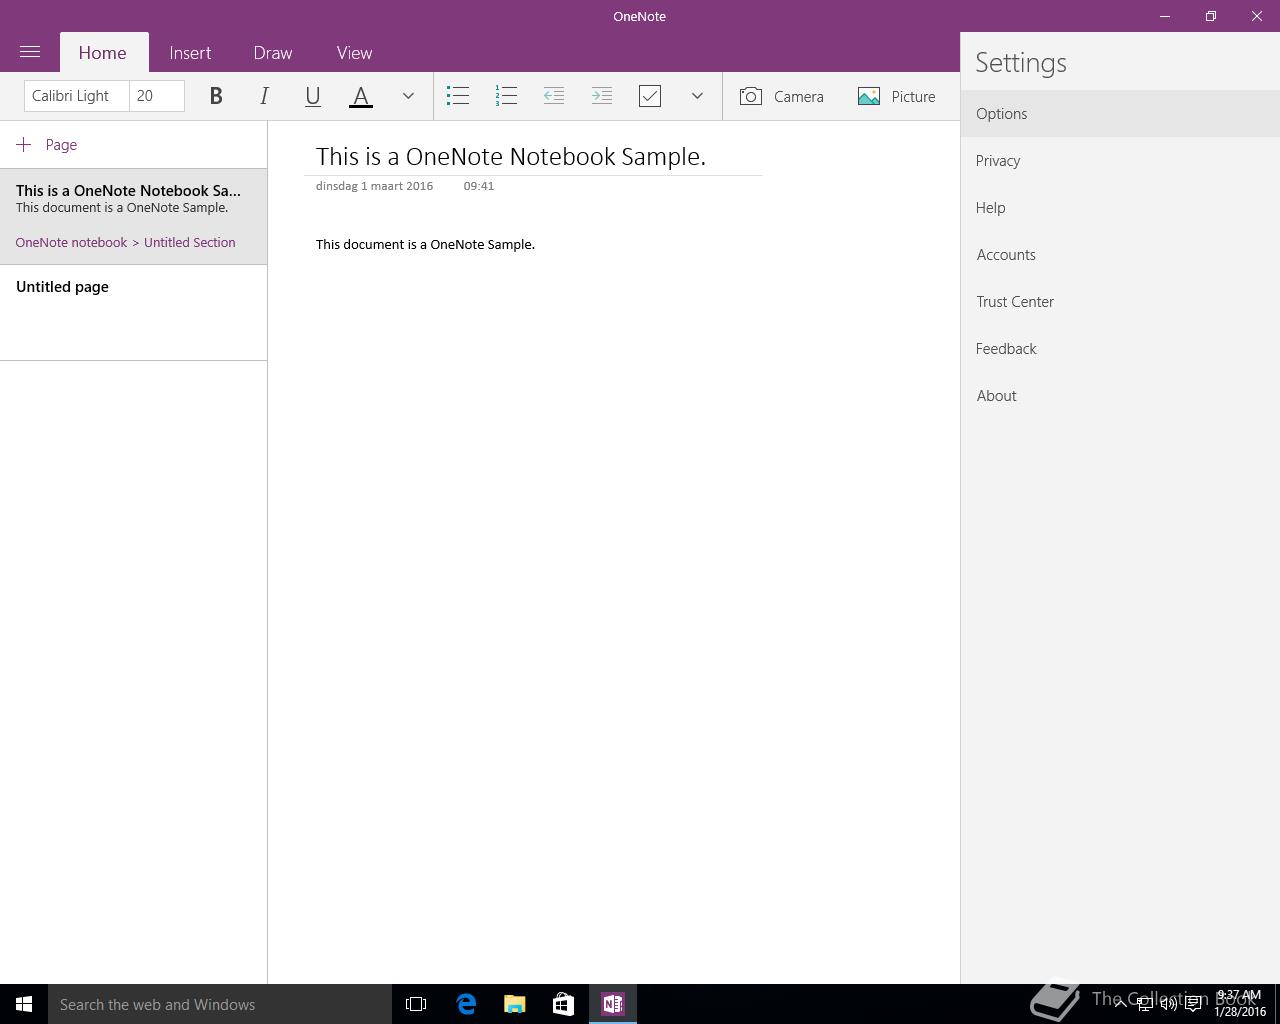Open About in Settings
This screenshot has height=1024, width=1280.
[x=1120, y=396]
